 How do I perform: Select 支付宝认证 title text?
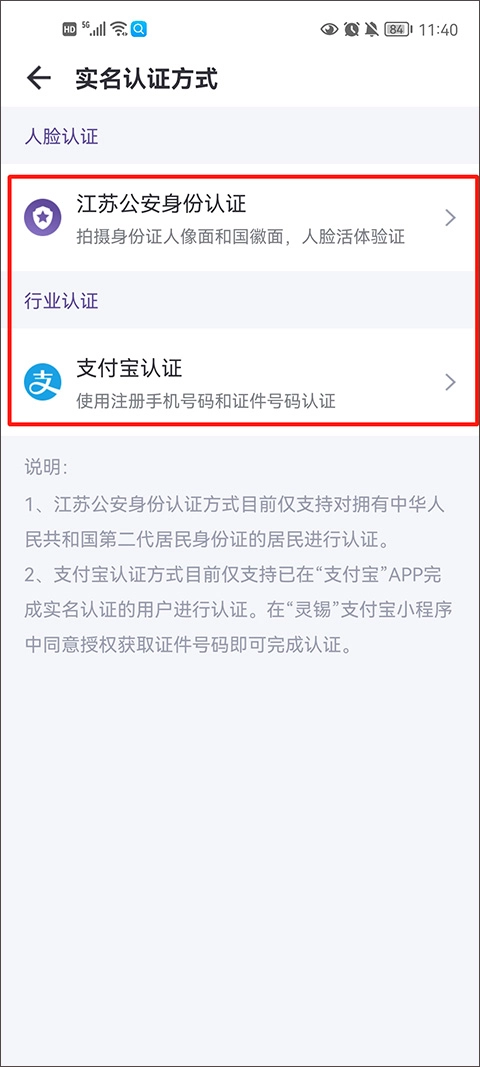click(129, 368)
